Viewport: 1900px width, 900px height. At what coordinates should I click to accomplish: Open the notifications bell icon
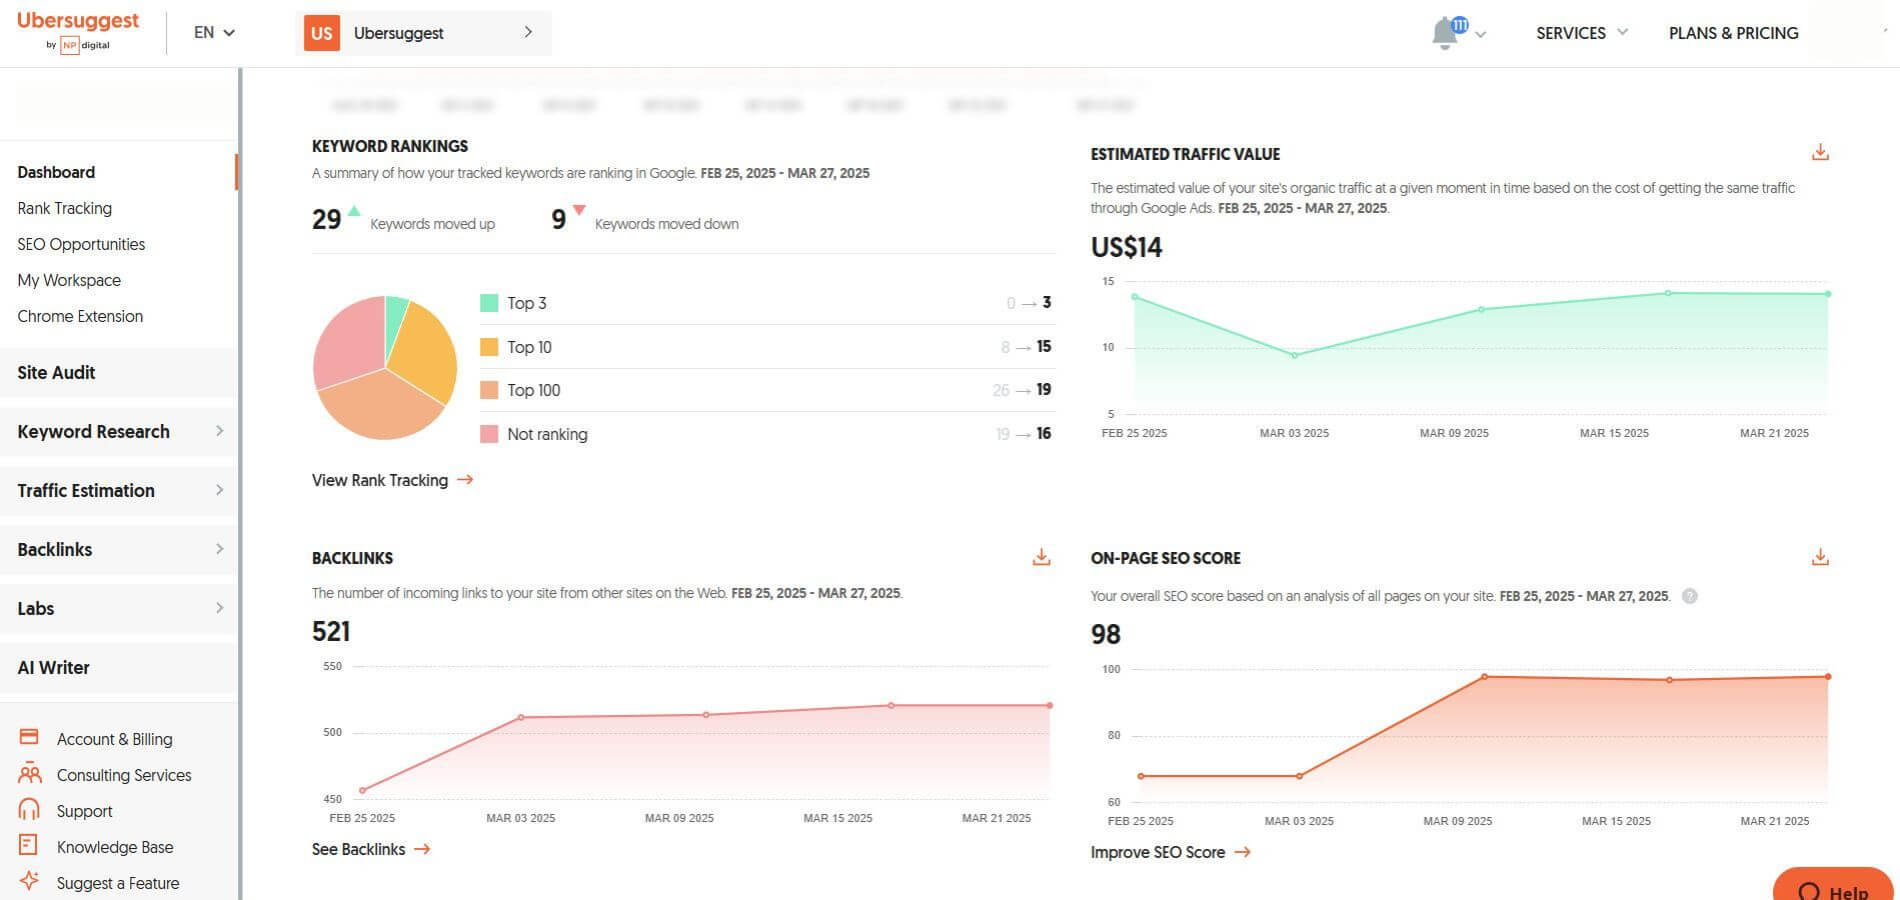1445,33
